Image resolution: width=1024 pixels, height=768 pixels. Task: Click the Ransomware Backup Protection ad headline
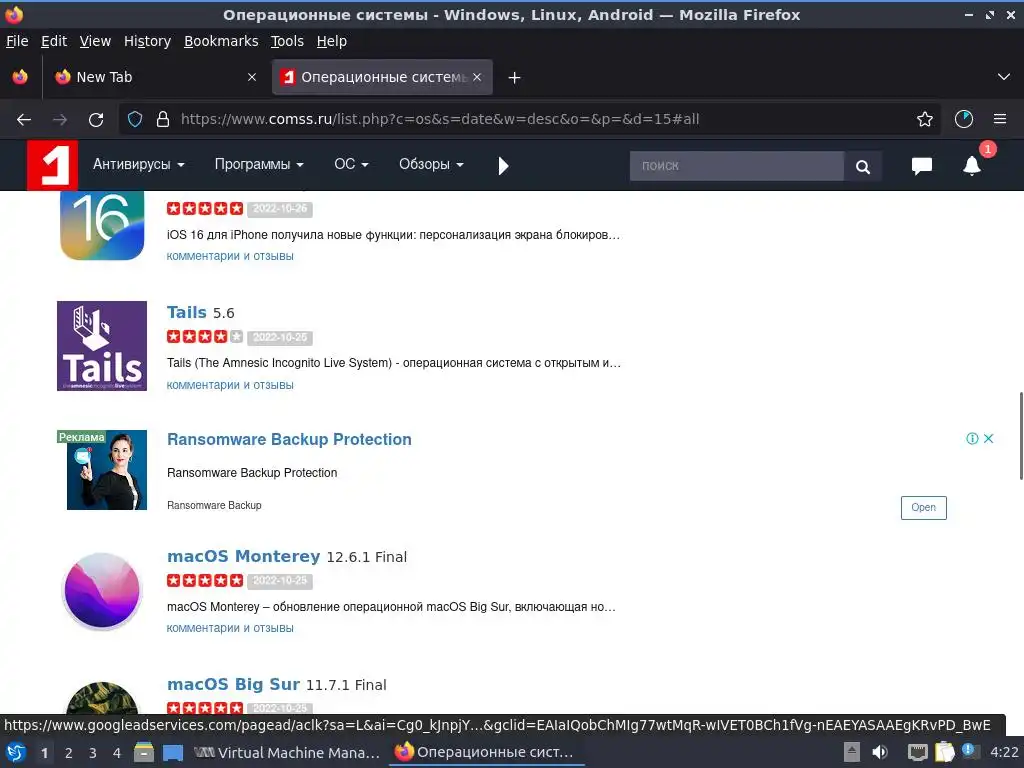289,440
